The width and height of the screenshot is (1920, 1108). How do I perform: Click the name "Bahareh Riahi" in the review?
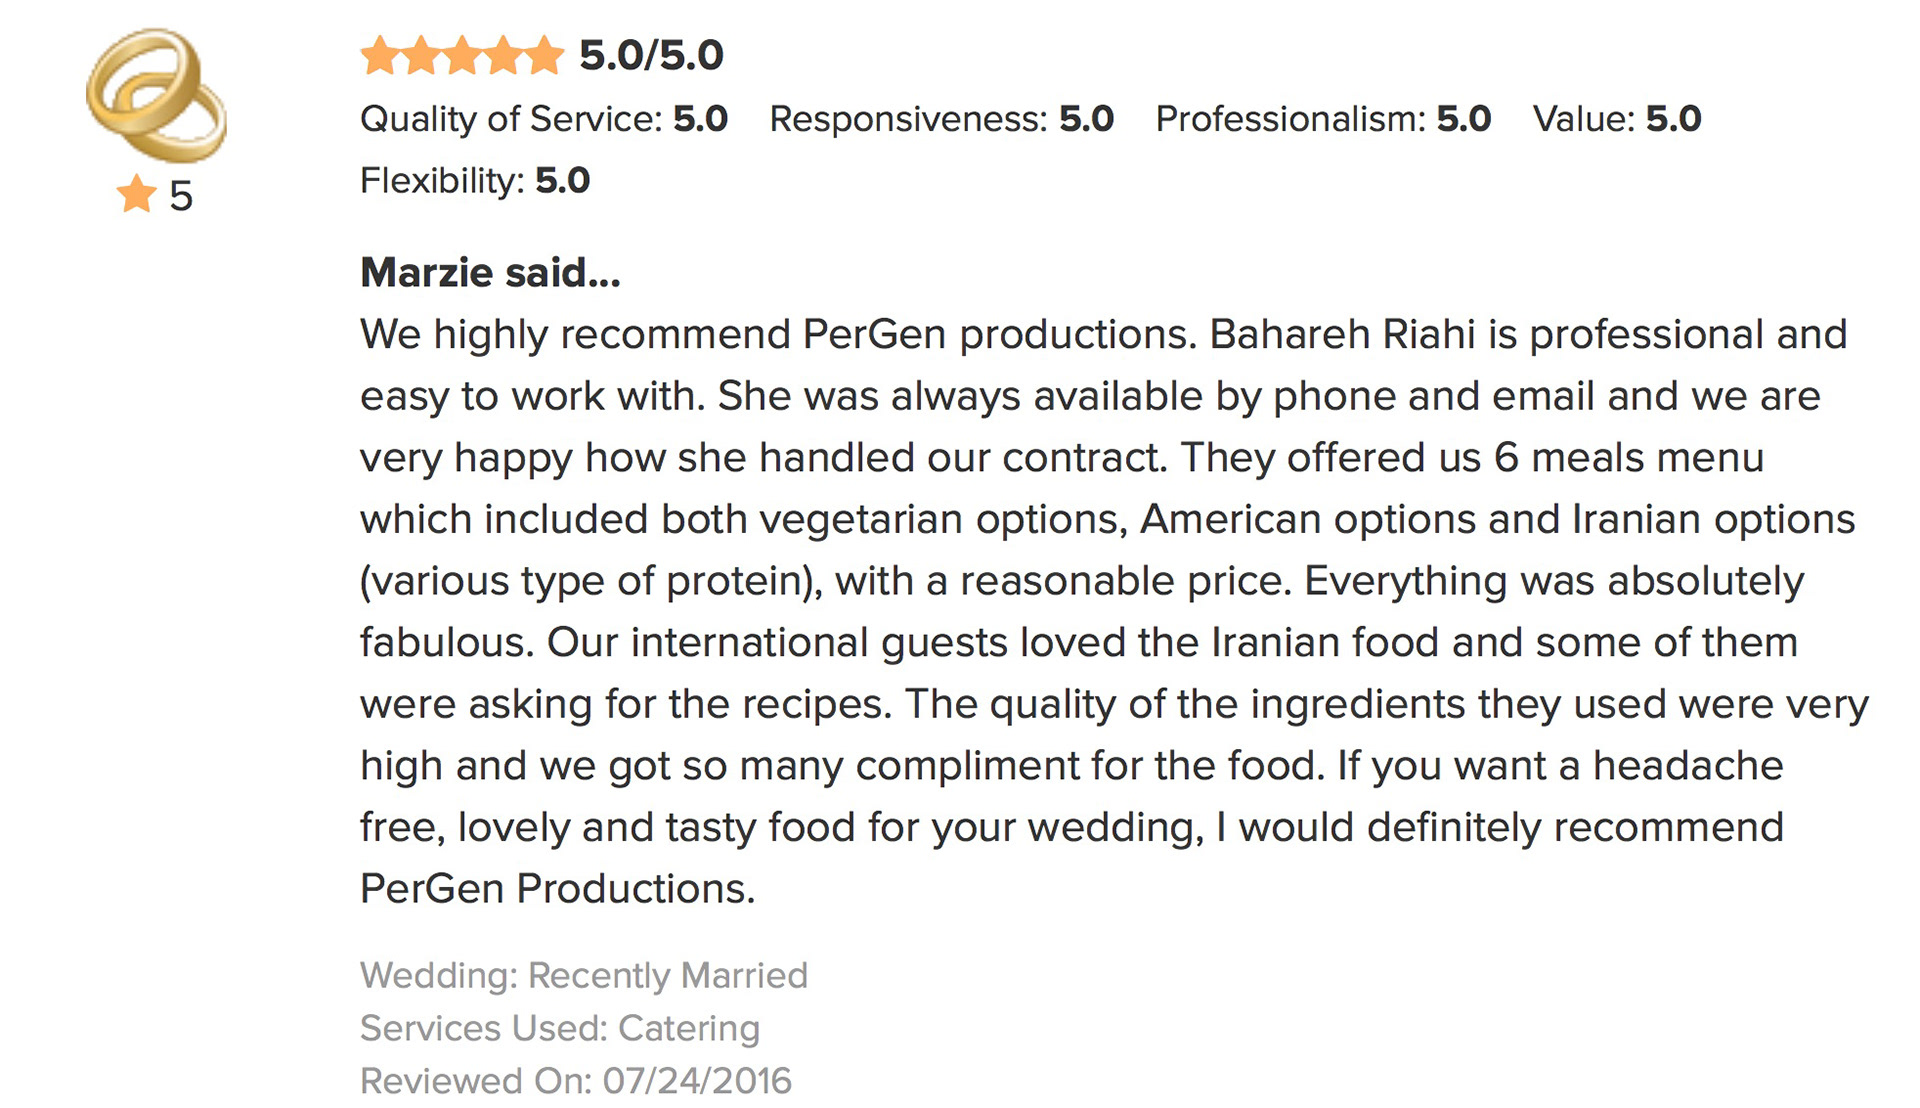tap(1342, 335)
